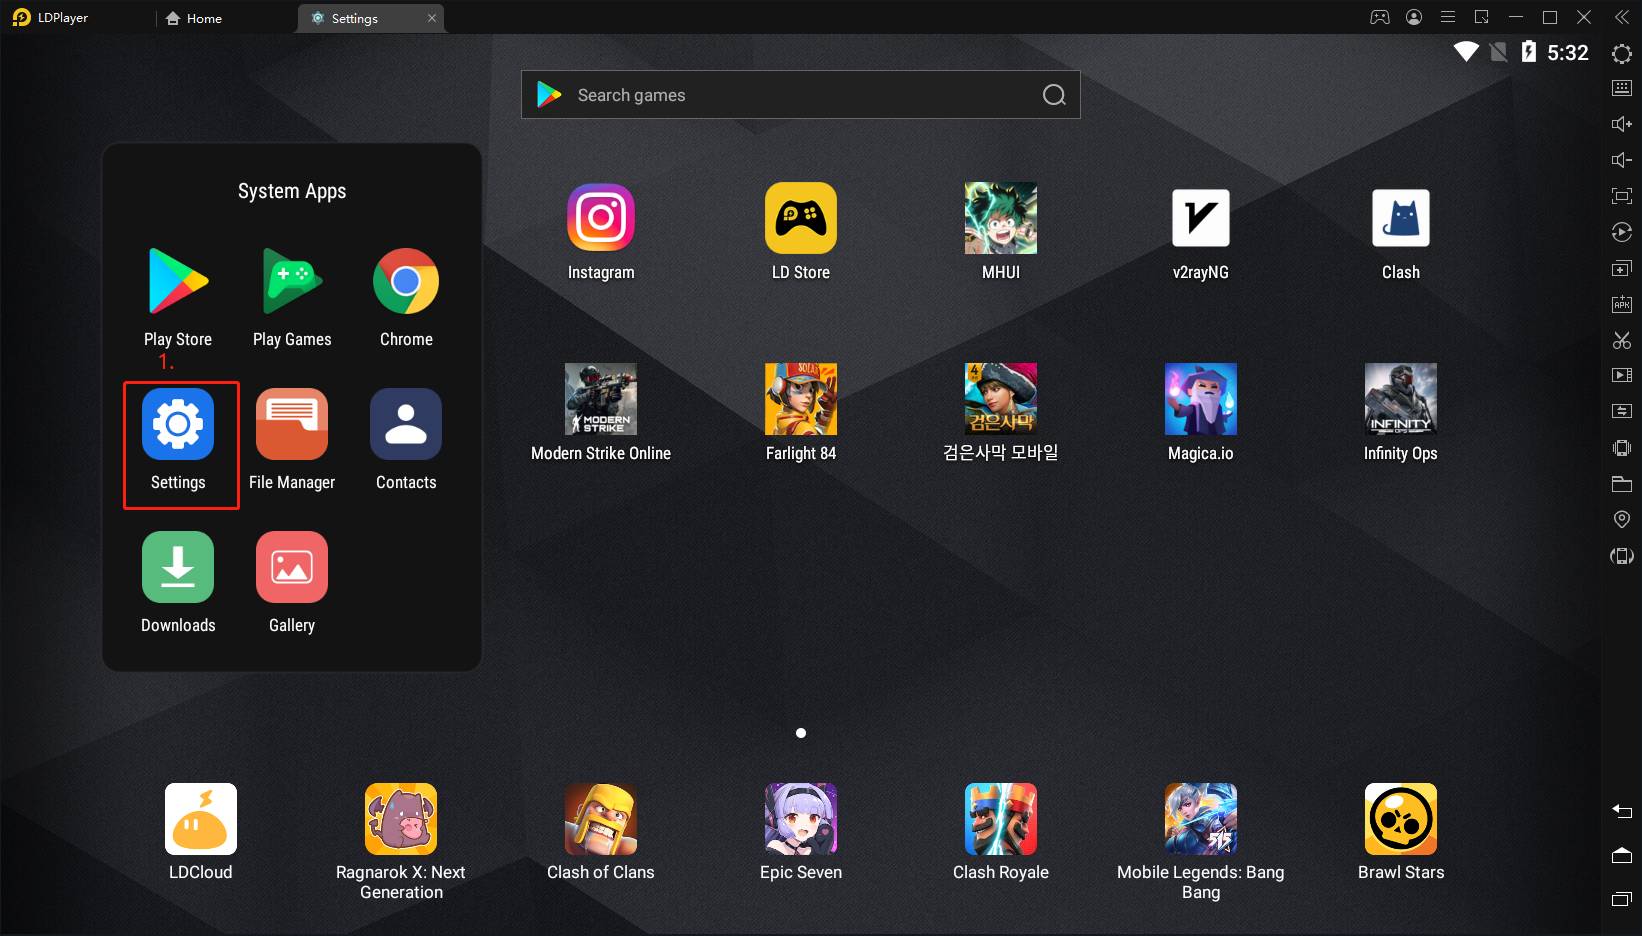Close the Settings tab
This screenshot has width=1642, height=936.
[x=432, y=18]
